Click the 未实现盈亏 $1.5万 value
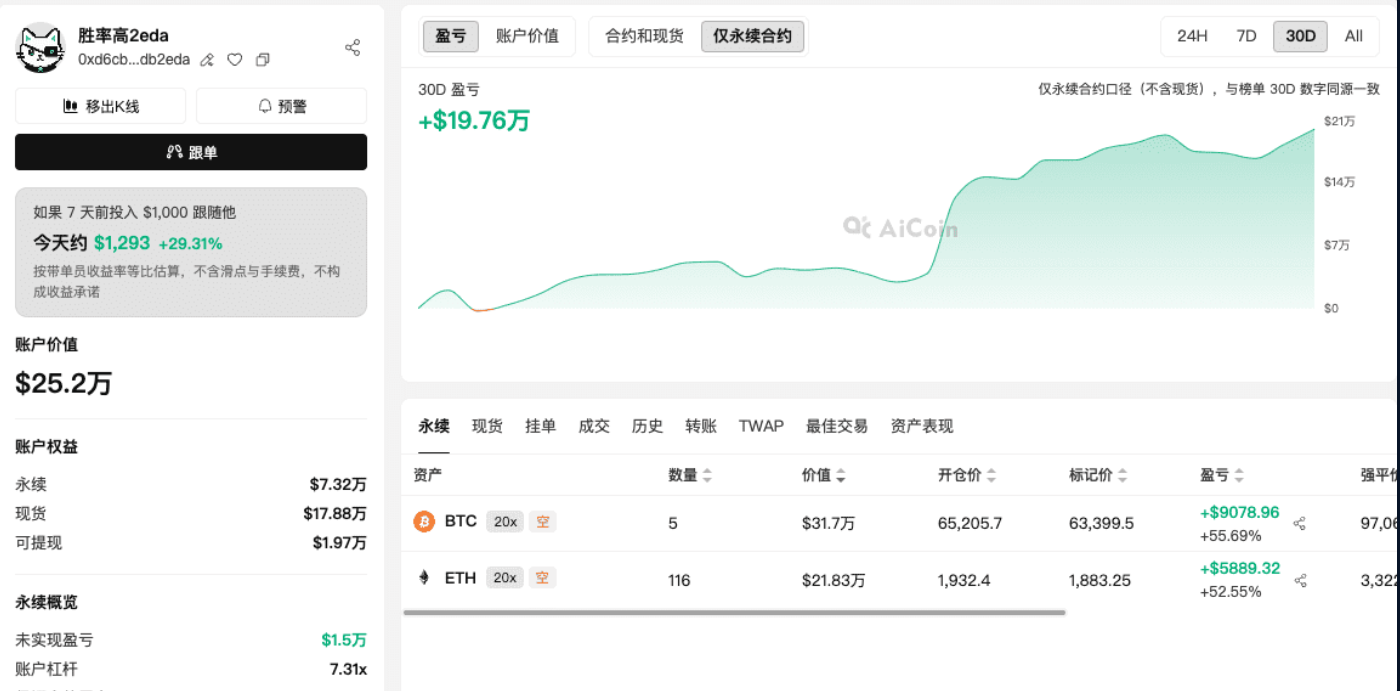The height and width of the screenshot is (691, 1400). click(344, 640)
